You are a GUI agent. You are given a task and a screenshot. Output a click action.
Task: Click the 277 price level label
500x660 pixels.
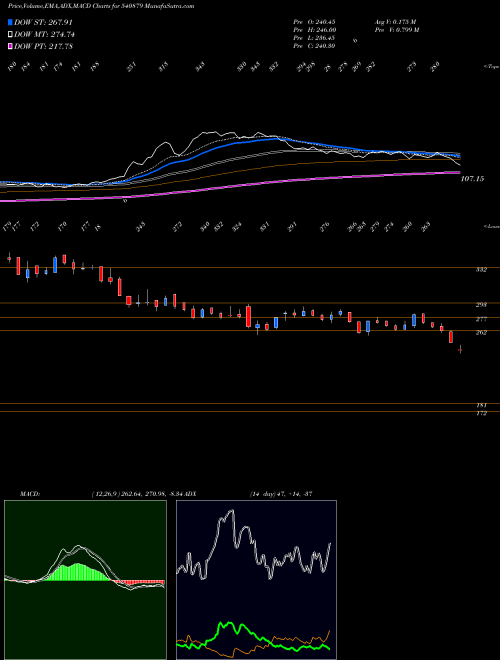tap(481, 319)
